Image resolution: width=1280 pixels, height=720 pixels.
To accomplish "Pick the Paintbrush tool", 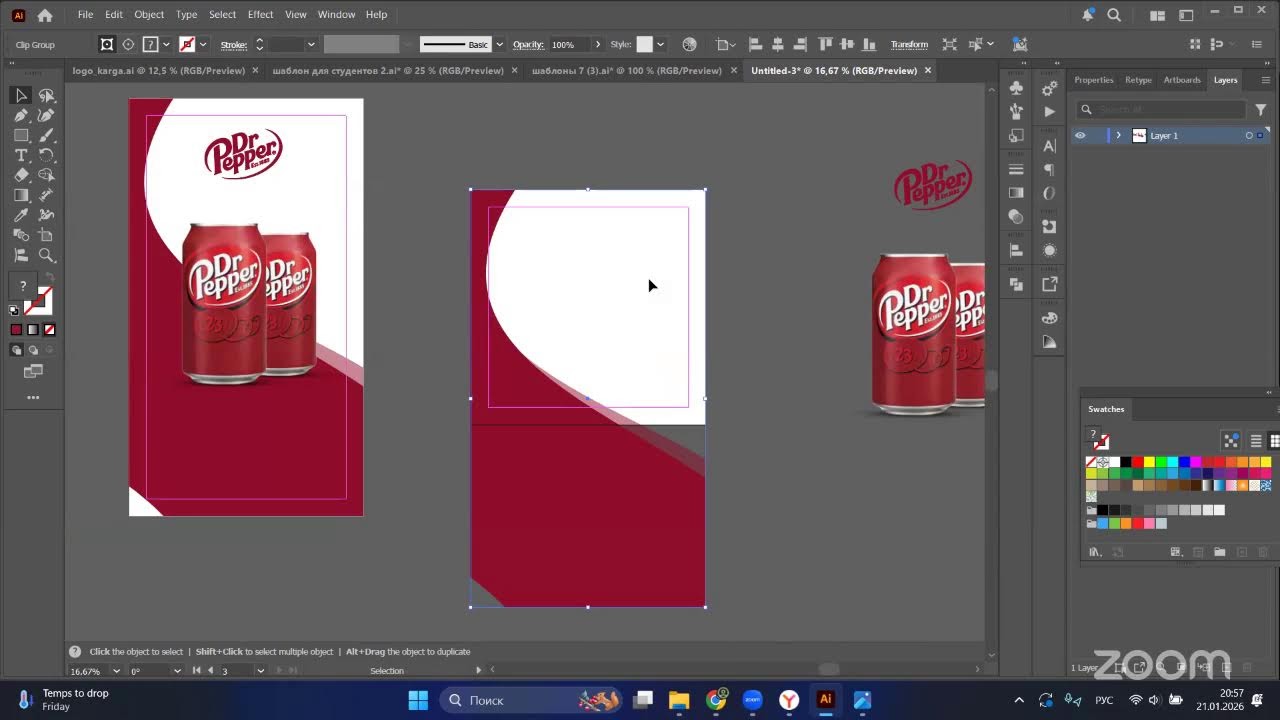I will (46, 135).
